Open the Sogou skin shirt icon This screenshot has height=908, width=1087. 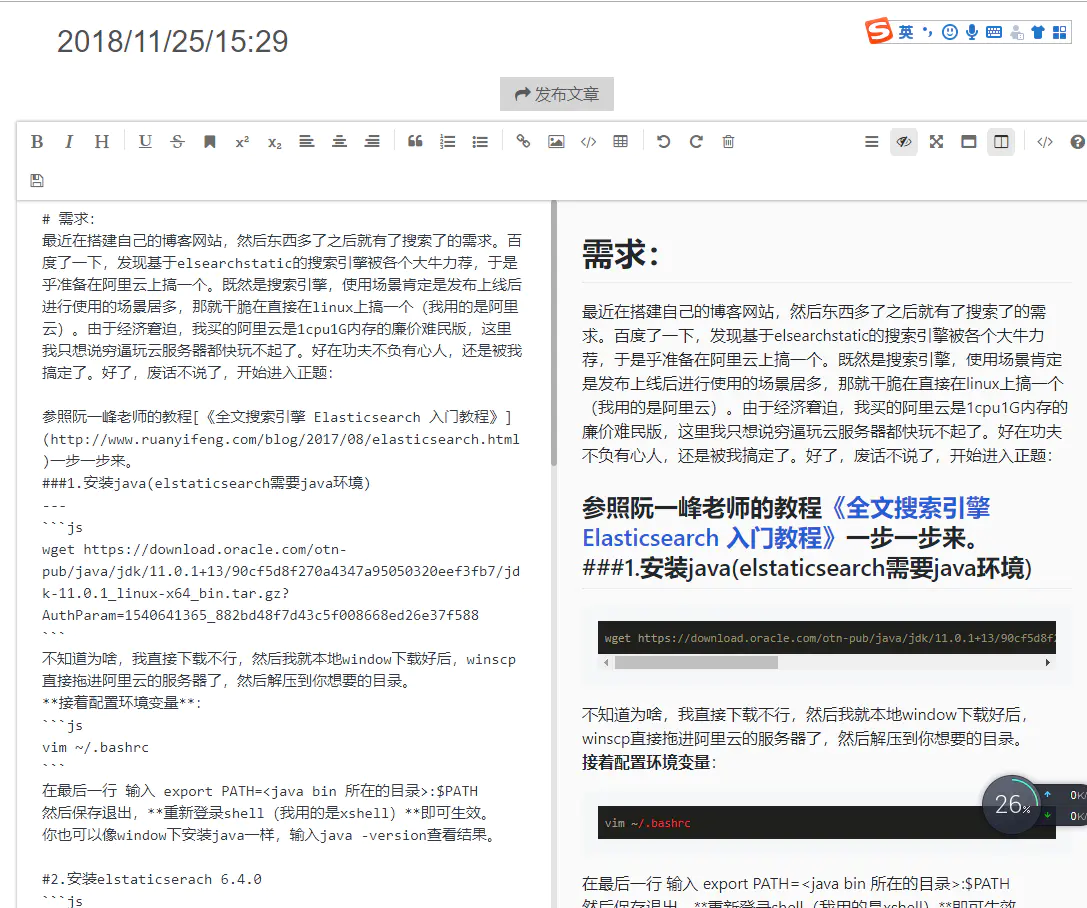click(x=1038, y=32)
